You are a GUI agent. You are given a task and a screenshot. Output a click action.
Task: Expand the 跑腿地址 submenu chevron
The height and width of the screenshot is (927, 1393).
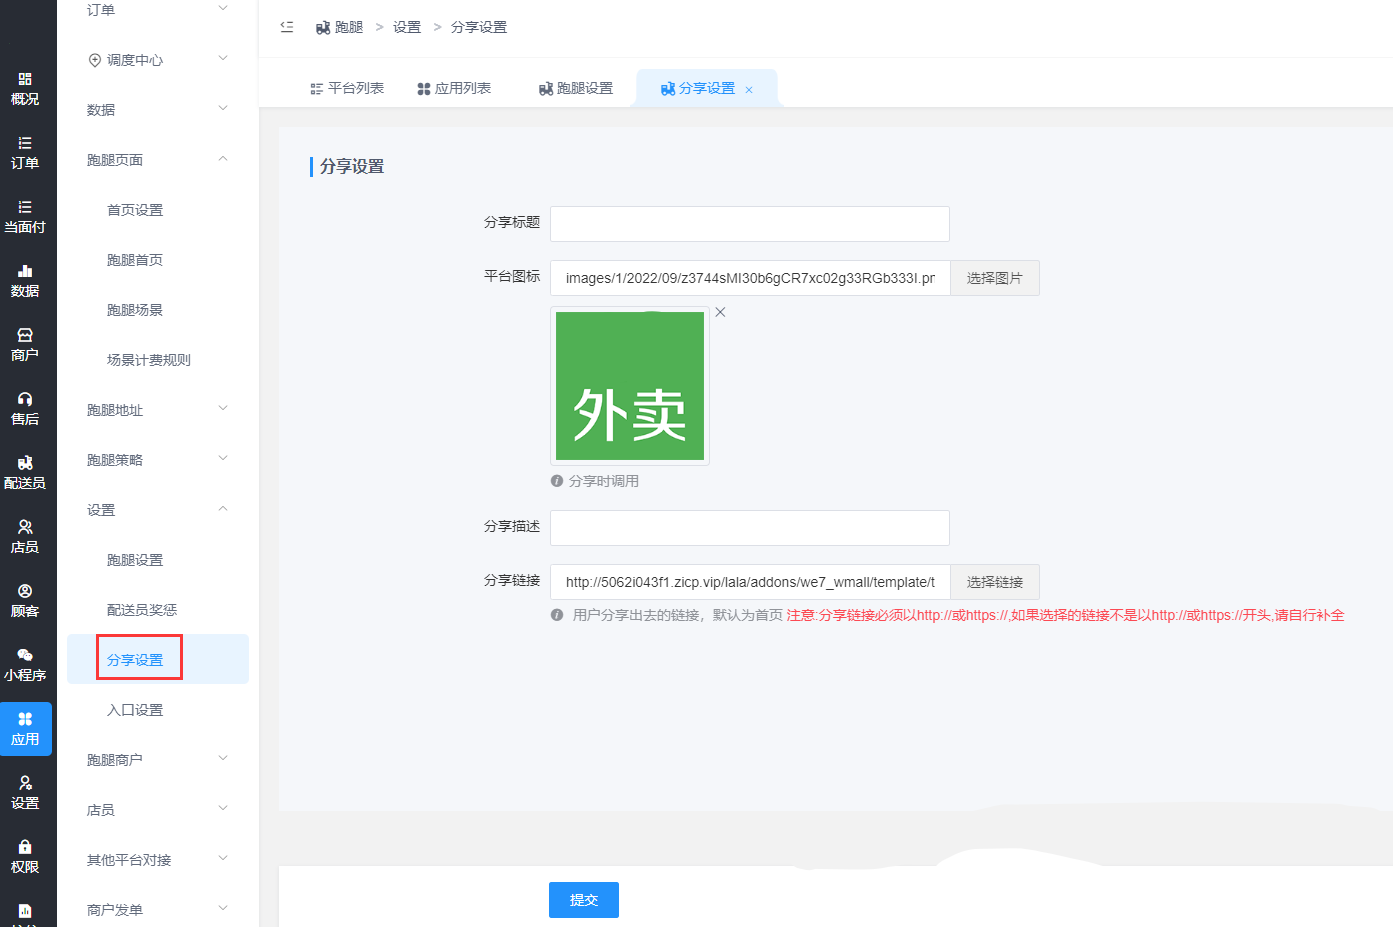(x=223, y=408)
